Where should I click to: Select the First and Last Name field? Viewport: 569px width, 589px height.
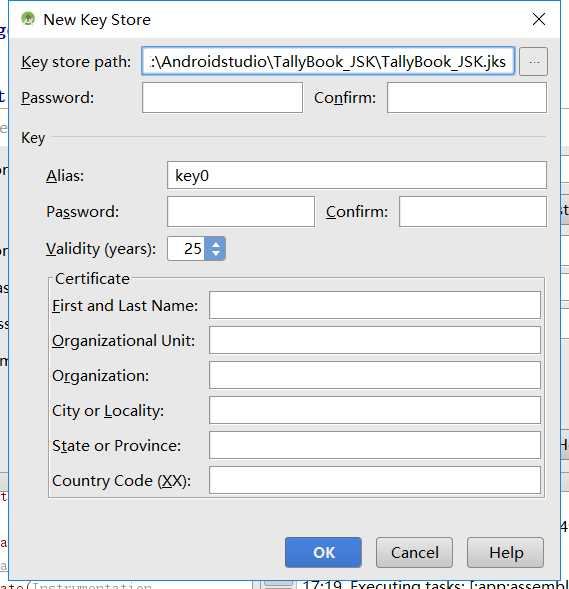coord(375,305)
